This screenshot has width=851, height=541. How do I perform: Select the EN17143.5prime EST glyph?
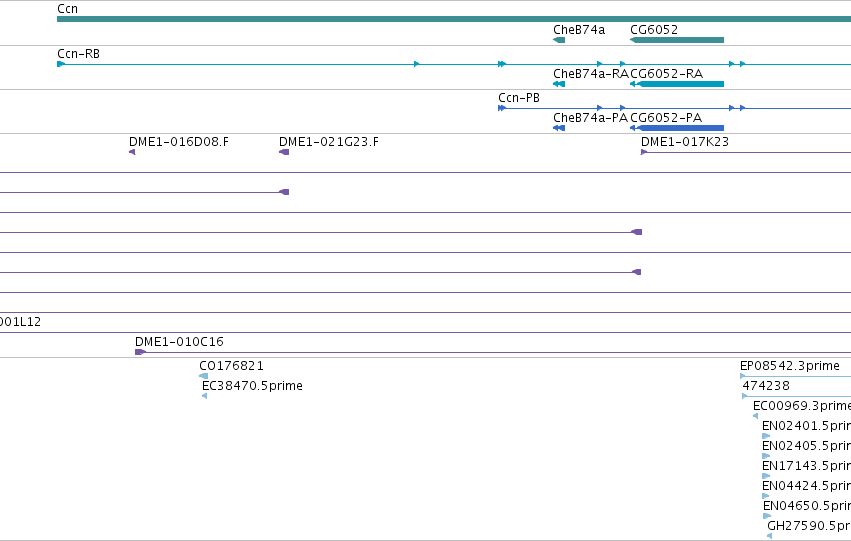tap(766, 476)
